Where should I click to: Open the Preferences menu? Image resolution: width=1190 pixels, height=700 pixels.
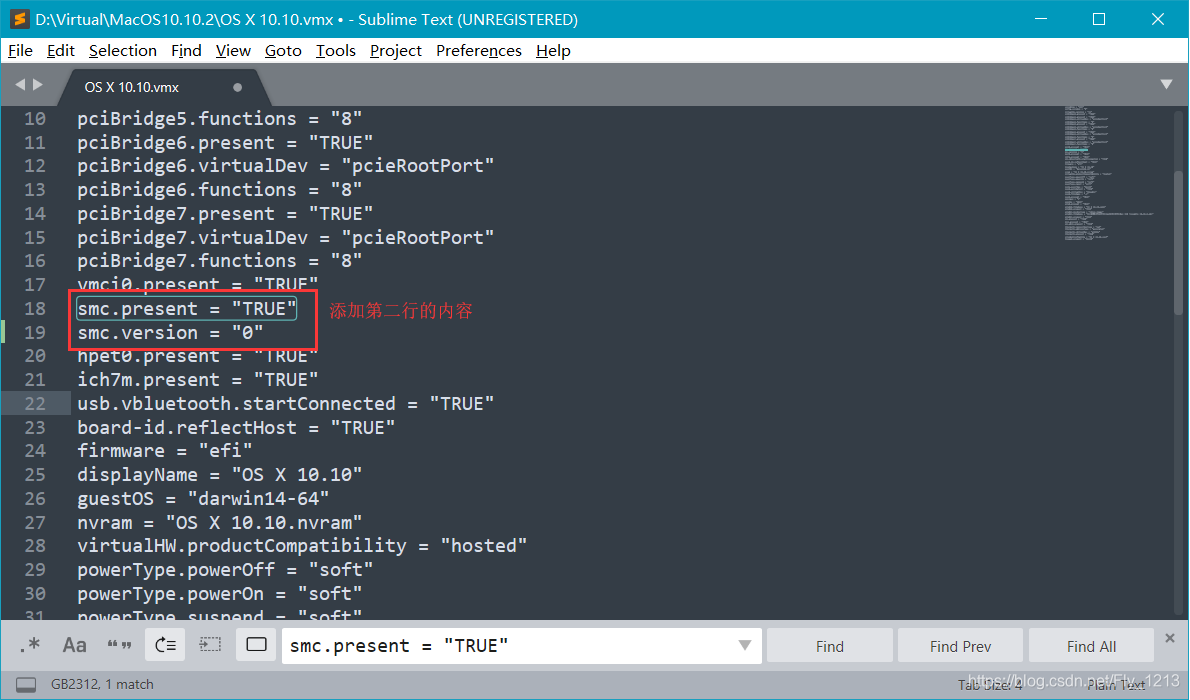479,51
